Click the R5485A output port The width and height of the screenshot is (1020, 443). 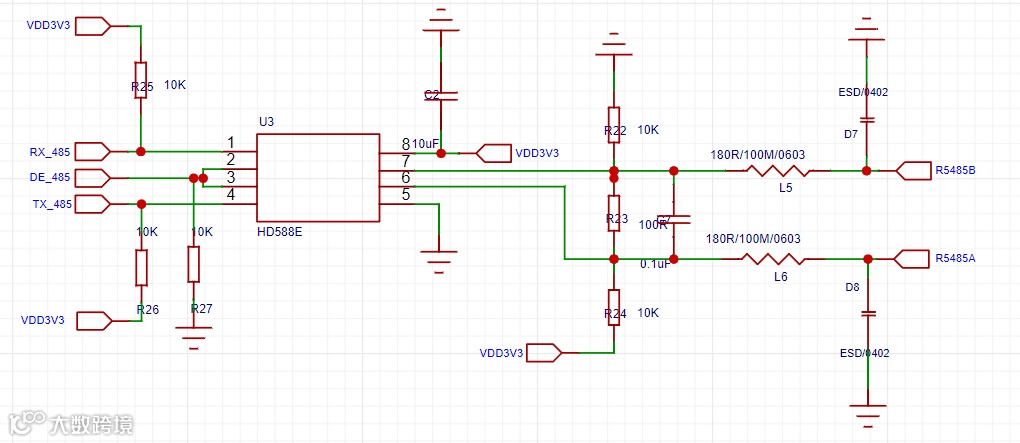[x=913, y=259]
